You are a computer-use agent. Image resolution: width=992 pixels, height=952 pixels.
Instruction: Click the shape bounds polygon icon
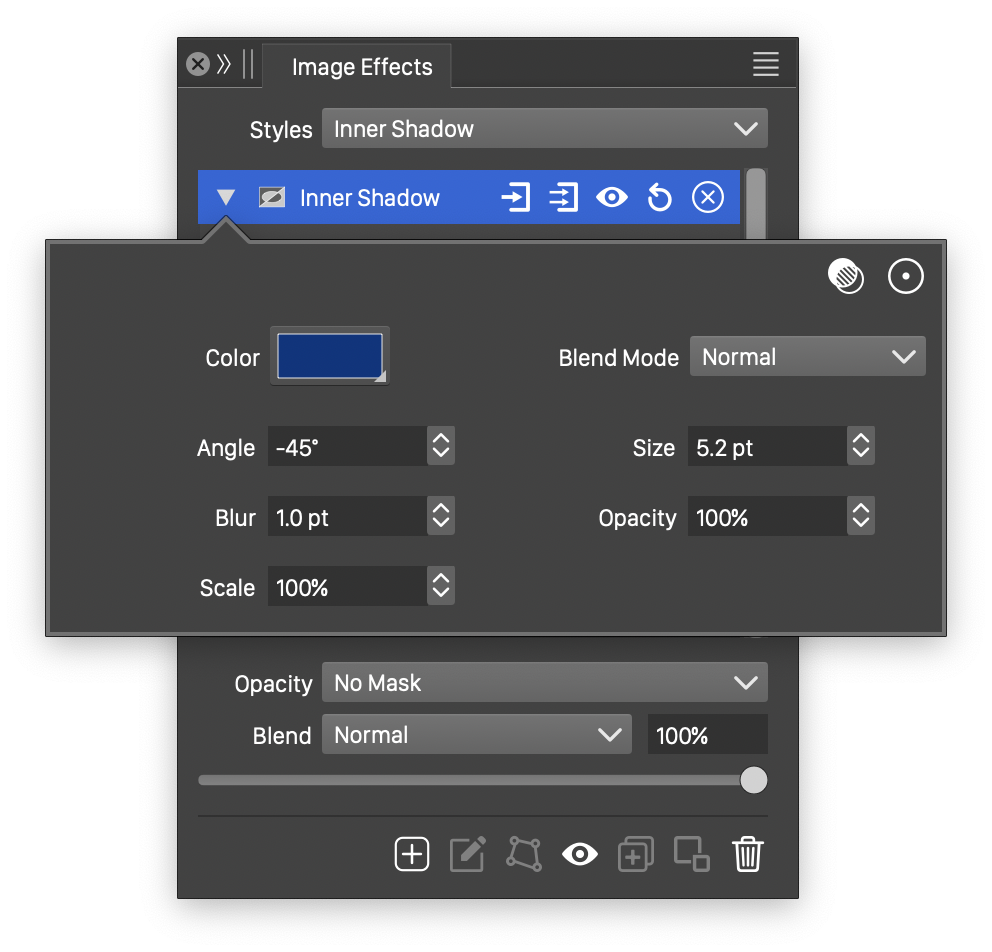tap(524, 855)
